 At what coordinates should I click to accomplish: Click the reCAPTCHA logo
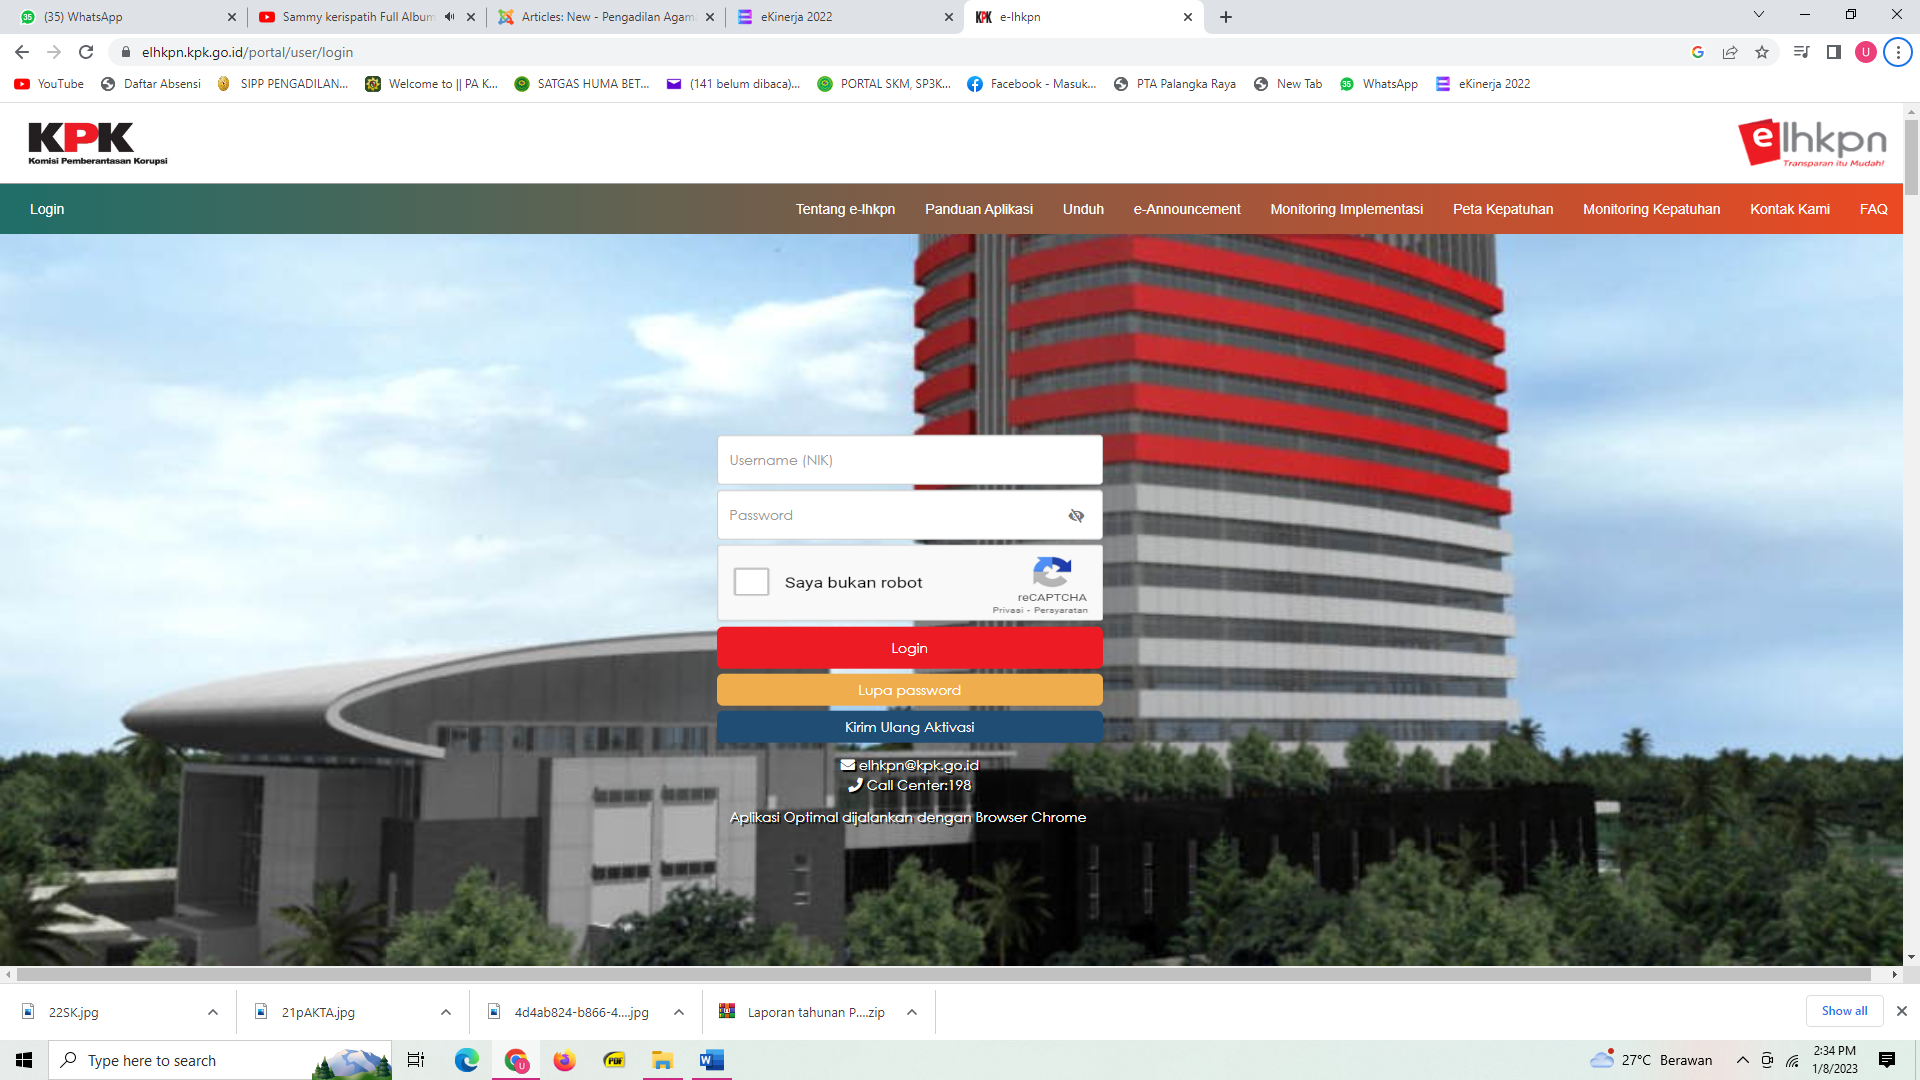pyautogui.click(x=1052, y=573)
